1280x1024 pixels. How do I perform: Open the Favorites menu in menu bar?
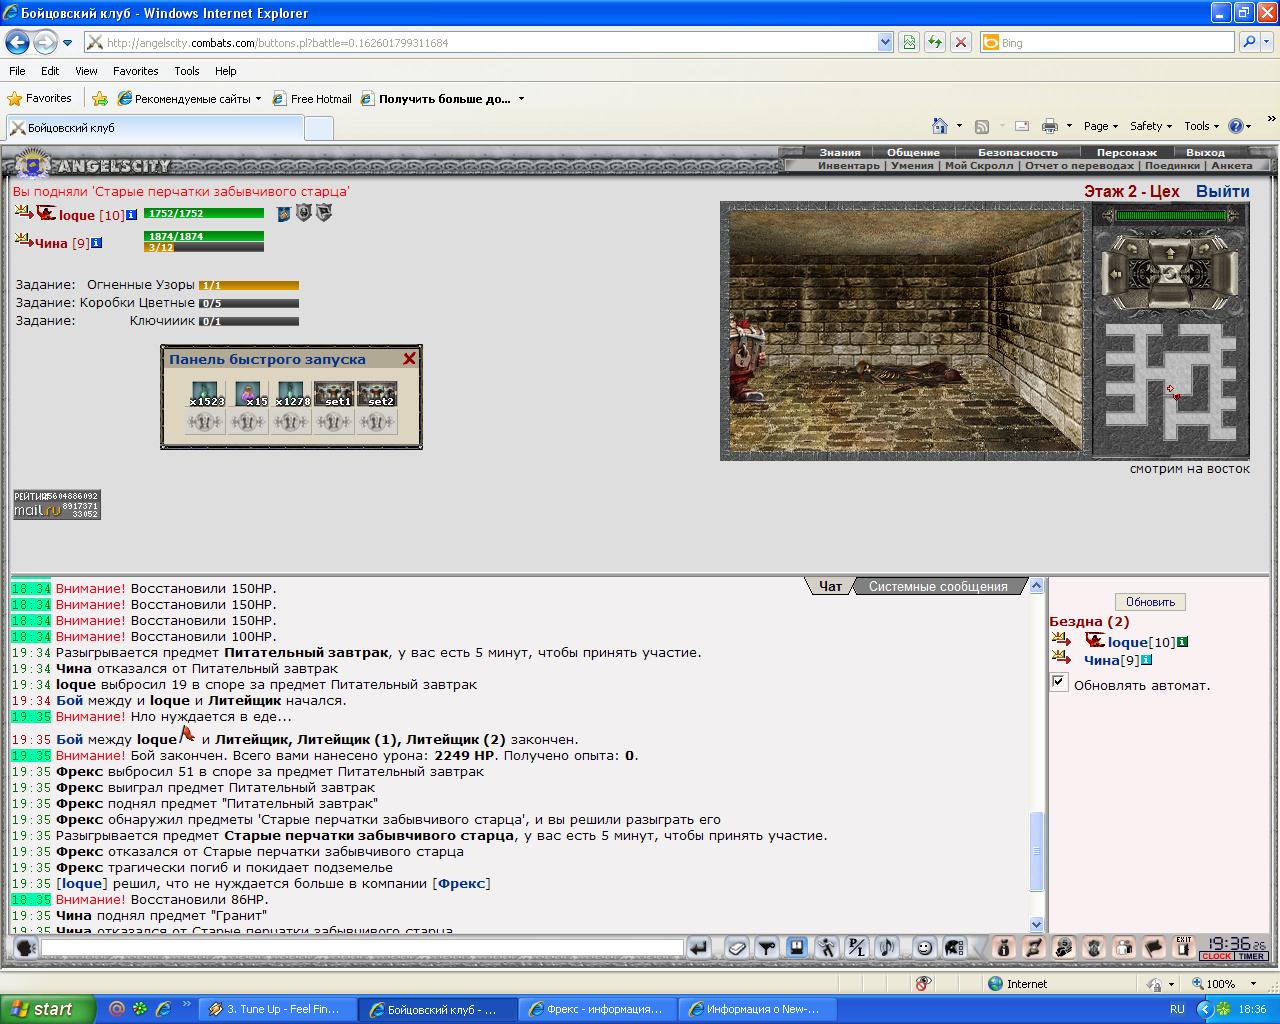(135, 71)
